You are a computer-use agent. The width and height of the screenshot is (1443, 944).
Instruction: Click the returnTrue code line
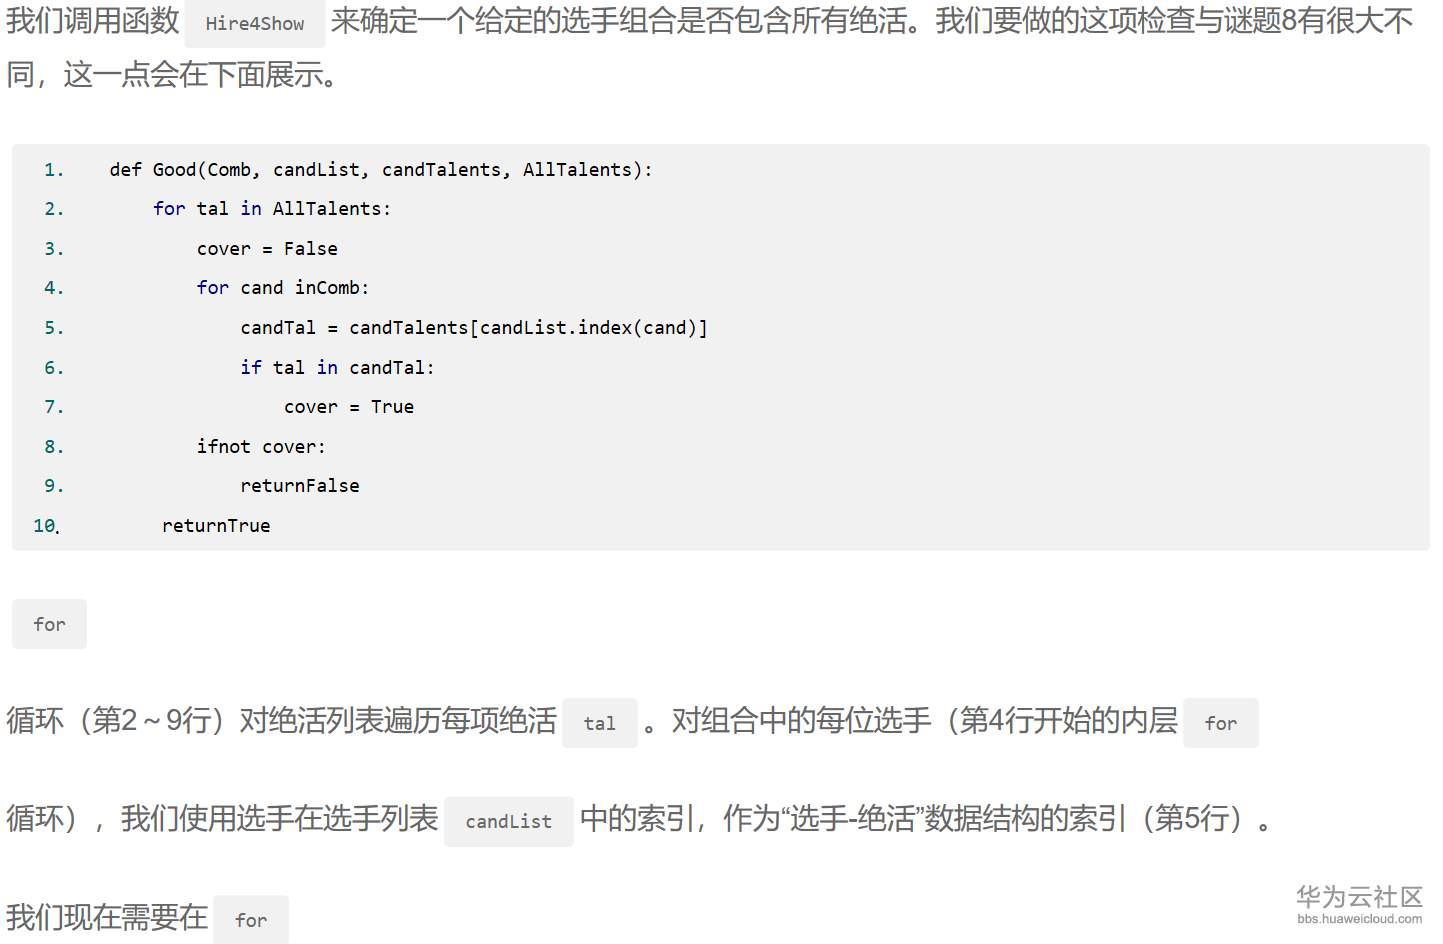coord(216,526)
